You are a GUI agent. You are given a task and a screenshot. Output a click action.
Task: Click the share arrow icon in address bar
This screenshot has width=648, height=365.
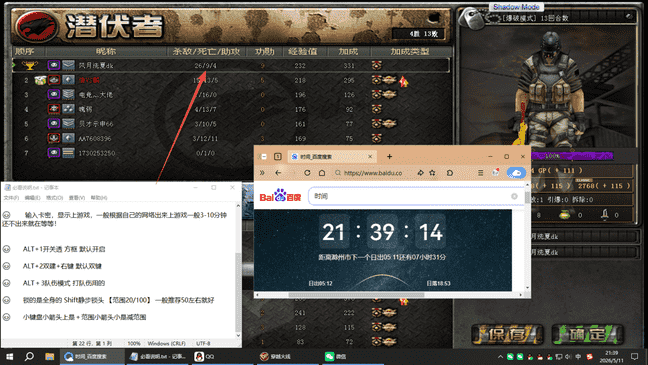[x=420, y=173]
